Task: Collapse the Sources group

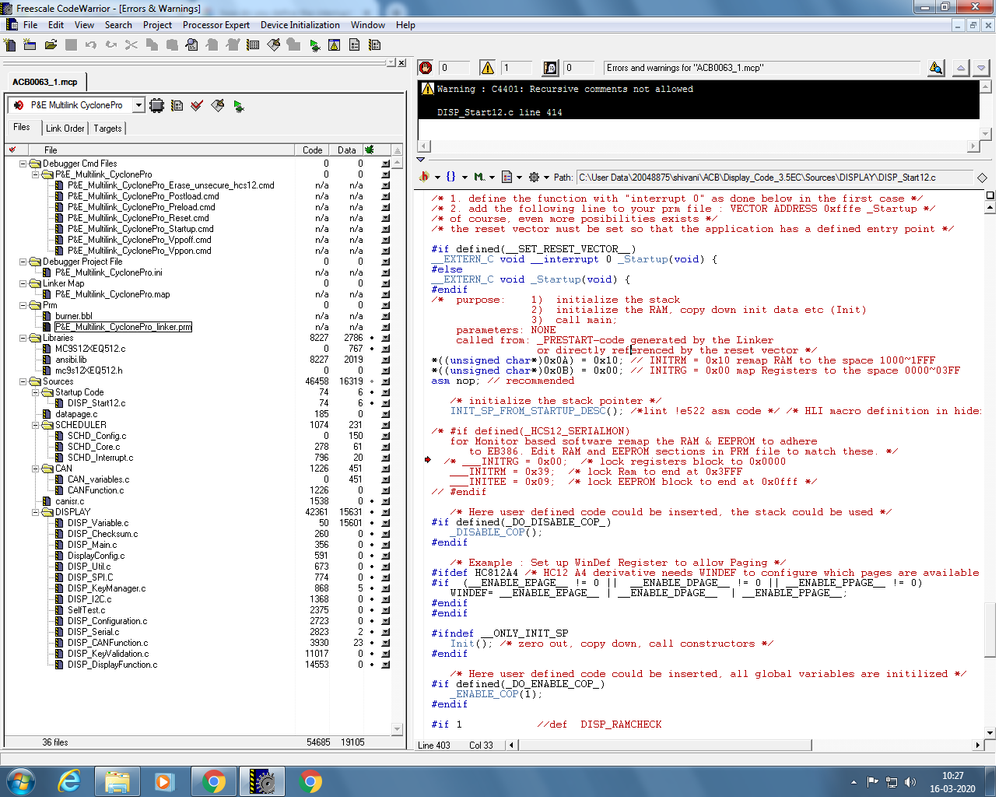Action: point(23,382)
